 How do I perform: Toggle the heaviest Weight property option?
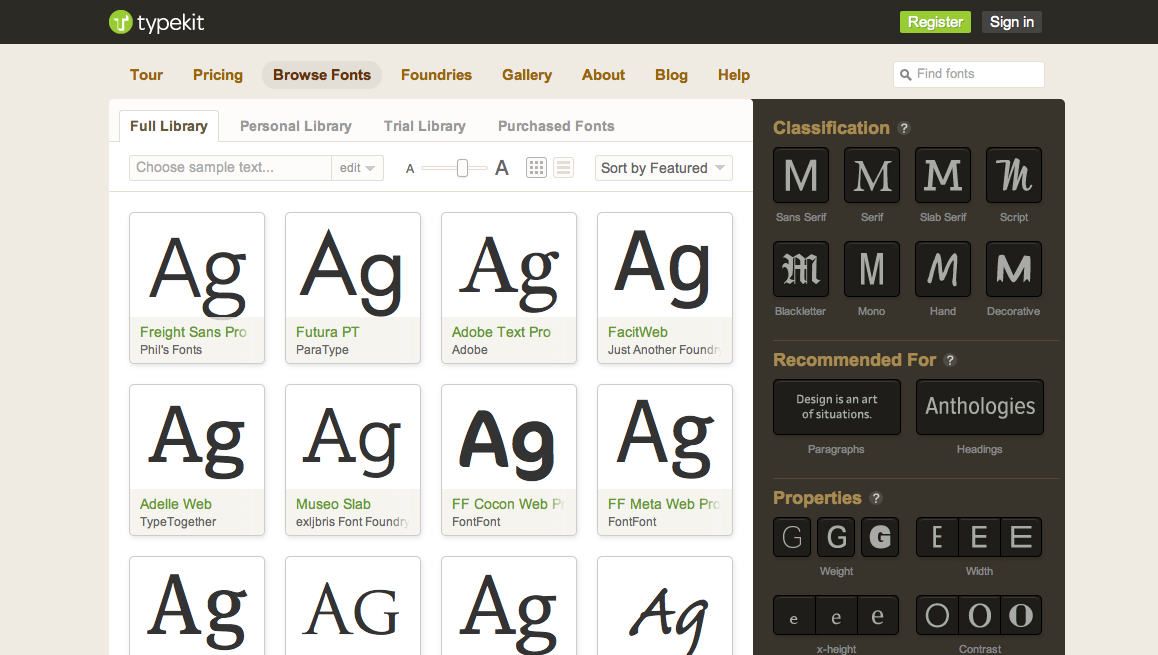(x=879, y=537)
